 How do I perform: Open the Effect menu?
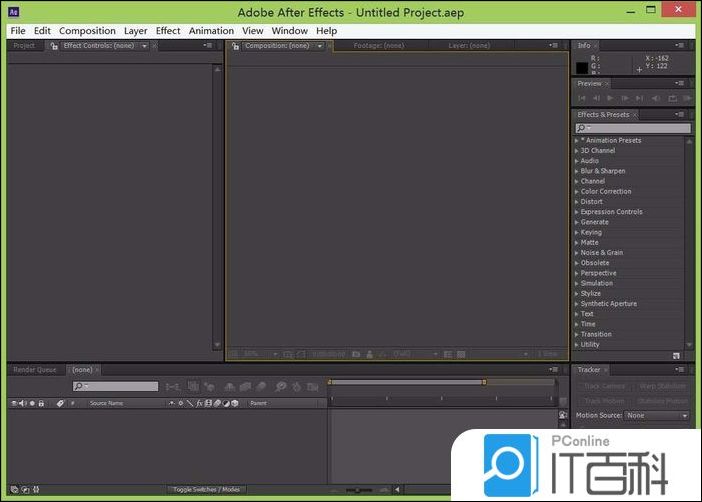click(168, 31)
